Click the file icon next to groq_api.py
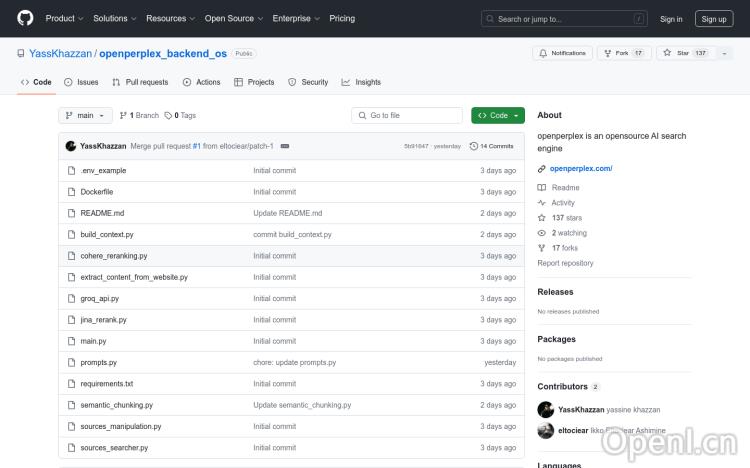This screenshot has width=750, height=468. tap(71, 299)
